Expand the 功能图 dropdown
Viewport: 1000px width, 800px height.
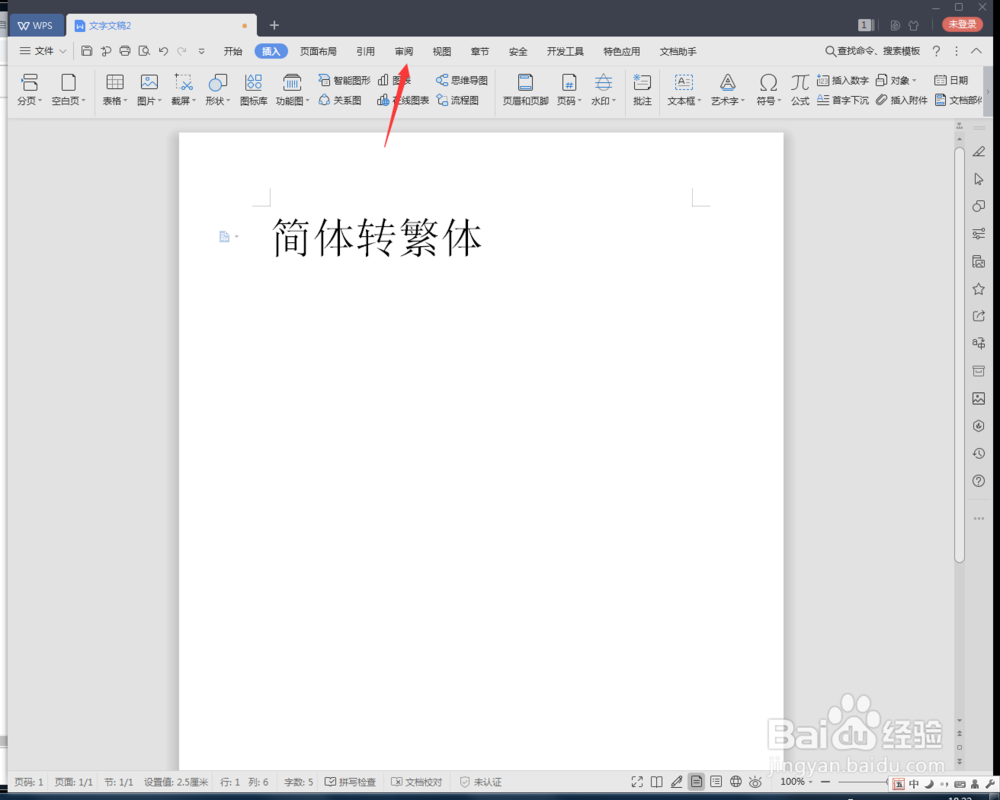pos(307,101)
